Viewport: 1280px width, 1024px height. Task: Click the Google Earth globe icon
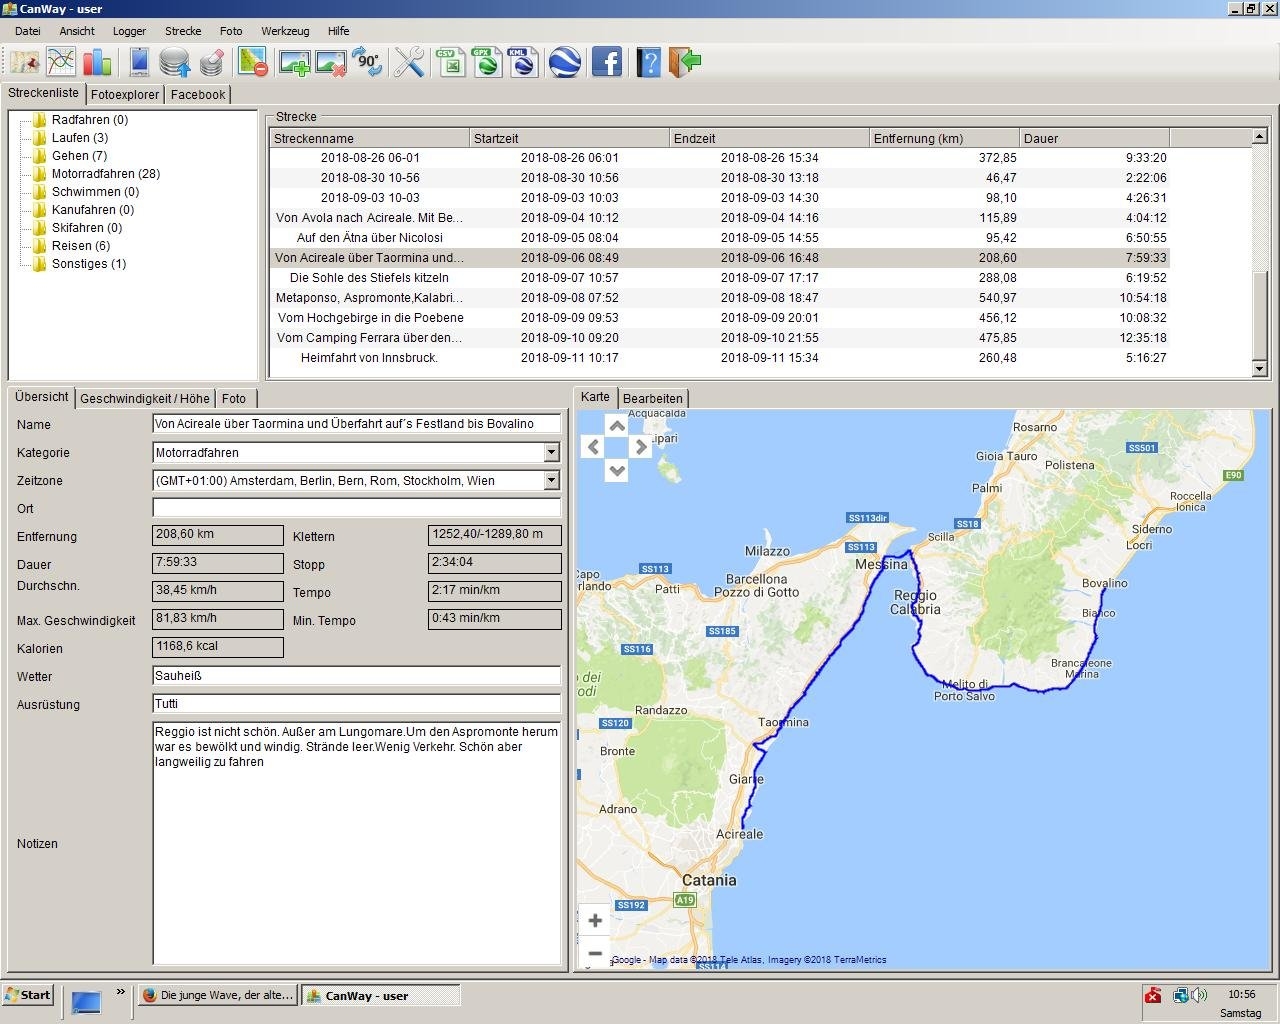click(x=565, y=62)
